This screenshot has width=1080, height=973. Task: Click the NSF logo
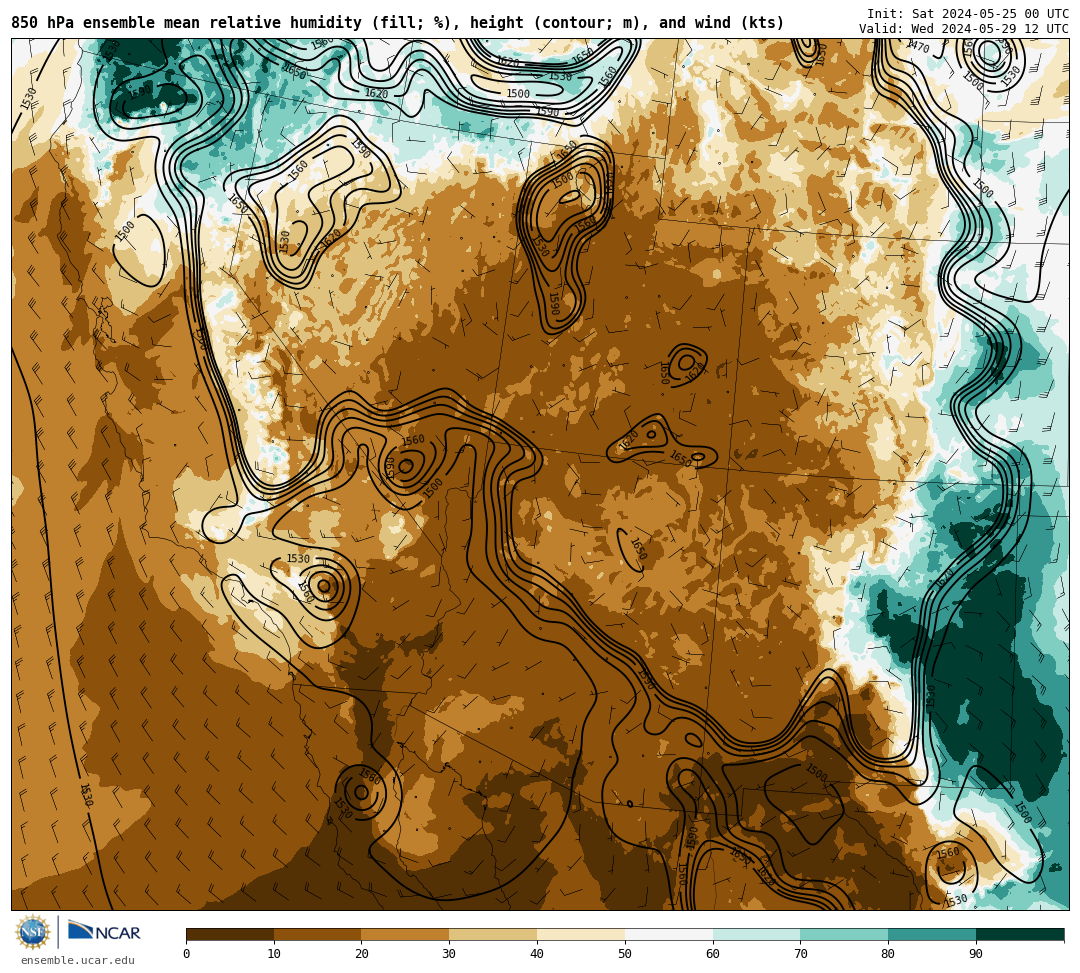point(33,932)
